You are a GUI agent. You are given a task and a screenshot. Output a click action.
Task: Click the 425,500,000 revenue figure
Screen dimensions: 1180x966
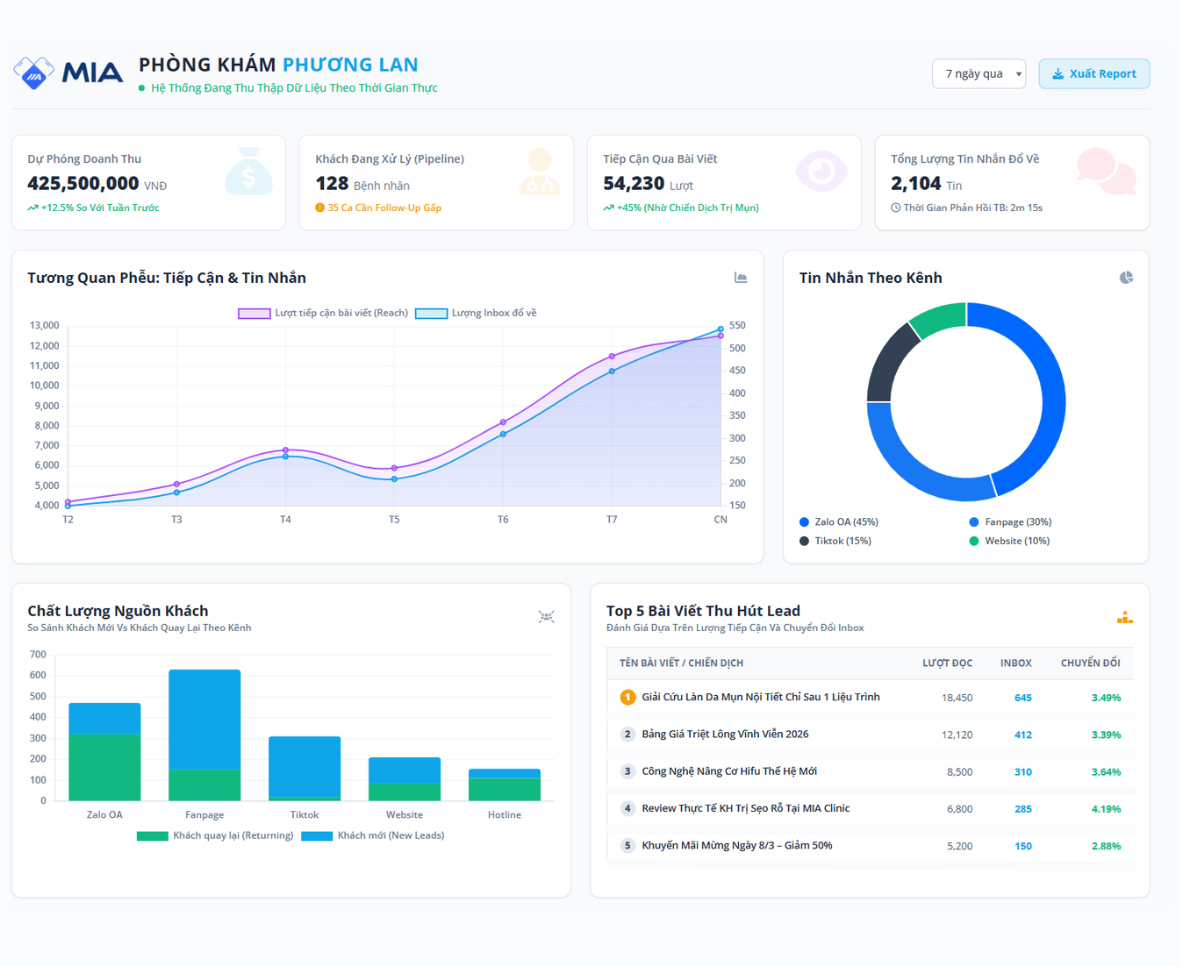pyautogui.click(x=83, y=184)
